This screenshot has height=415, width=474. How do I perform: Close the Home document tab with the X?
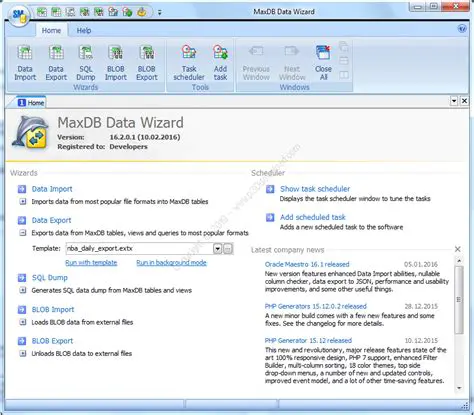tap(464, 101)
